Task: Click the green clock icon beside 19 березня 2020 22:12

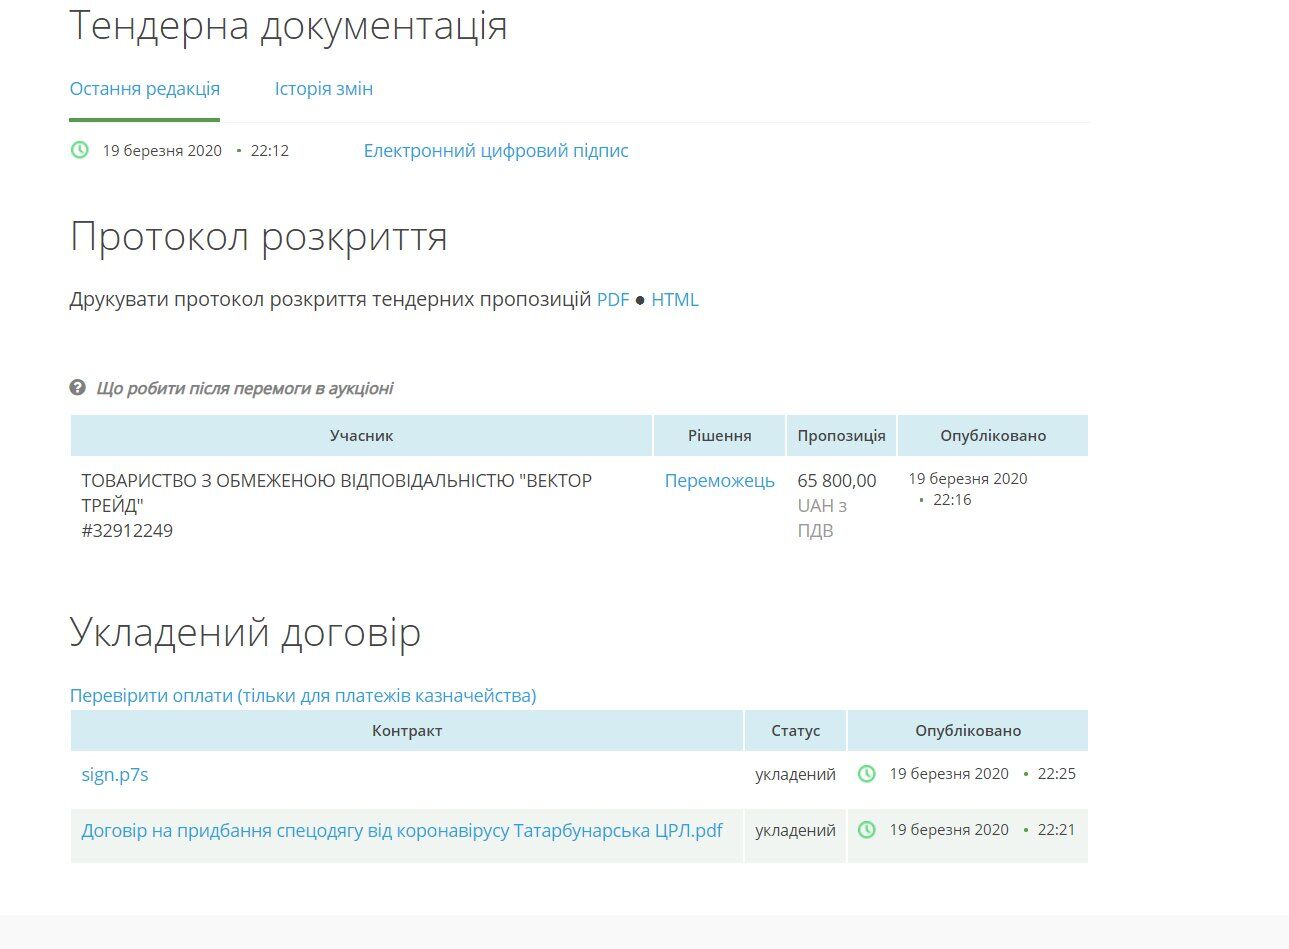Action: click(80, 150)
